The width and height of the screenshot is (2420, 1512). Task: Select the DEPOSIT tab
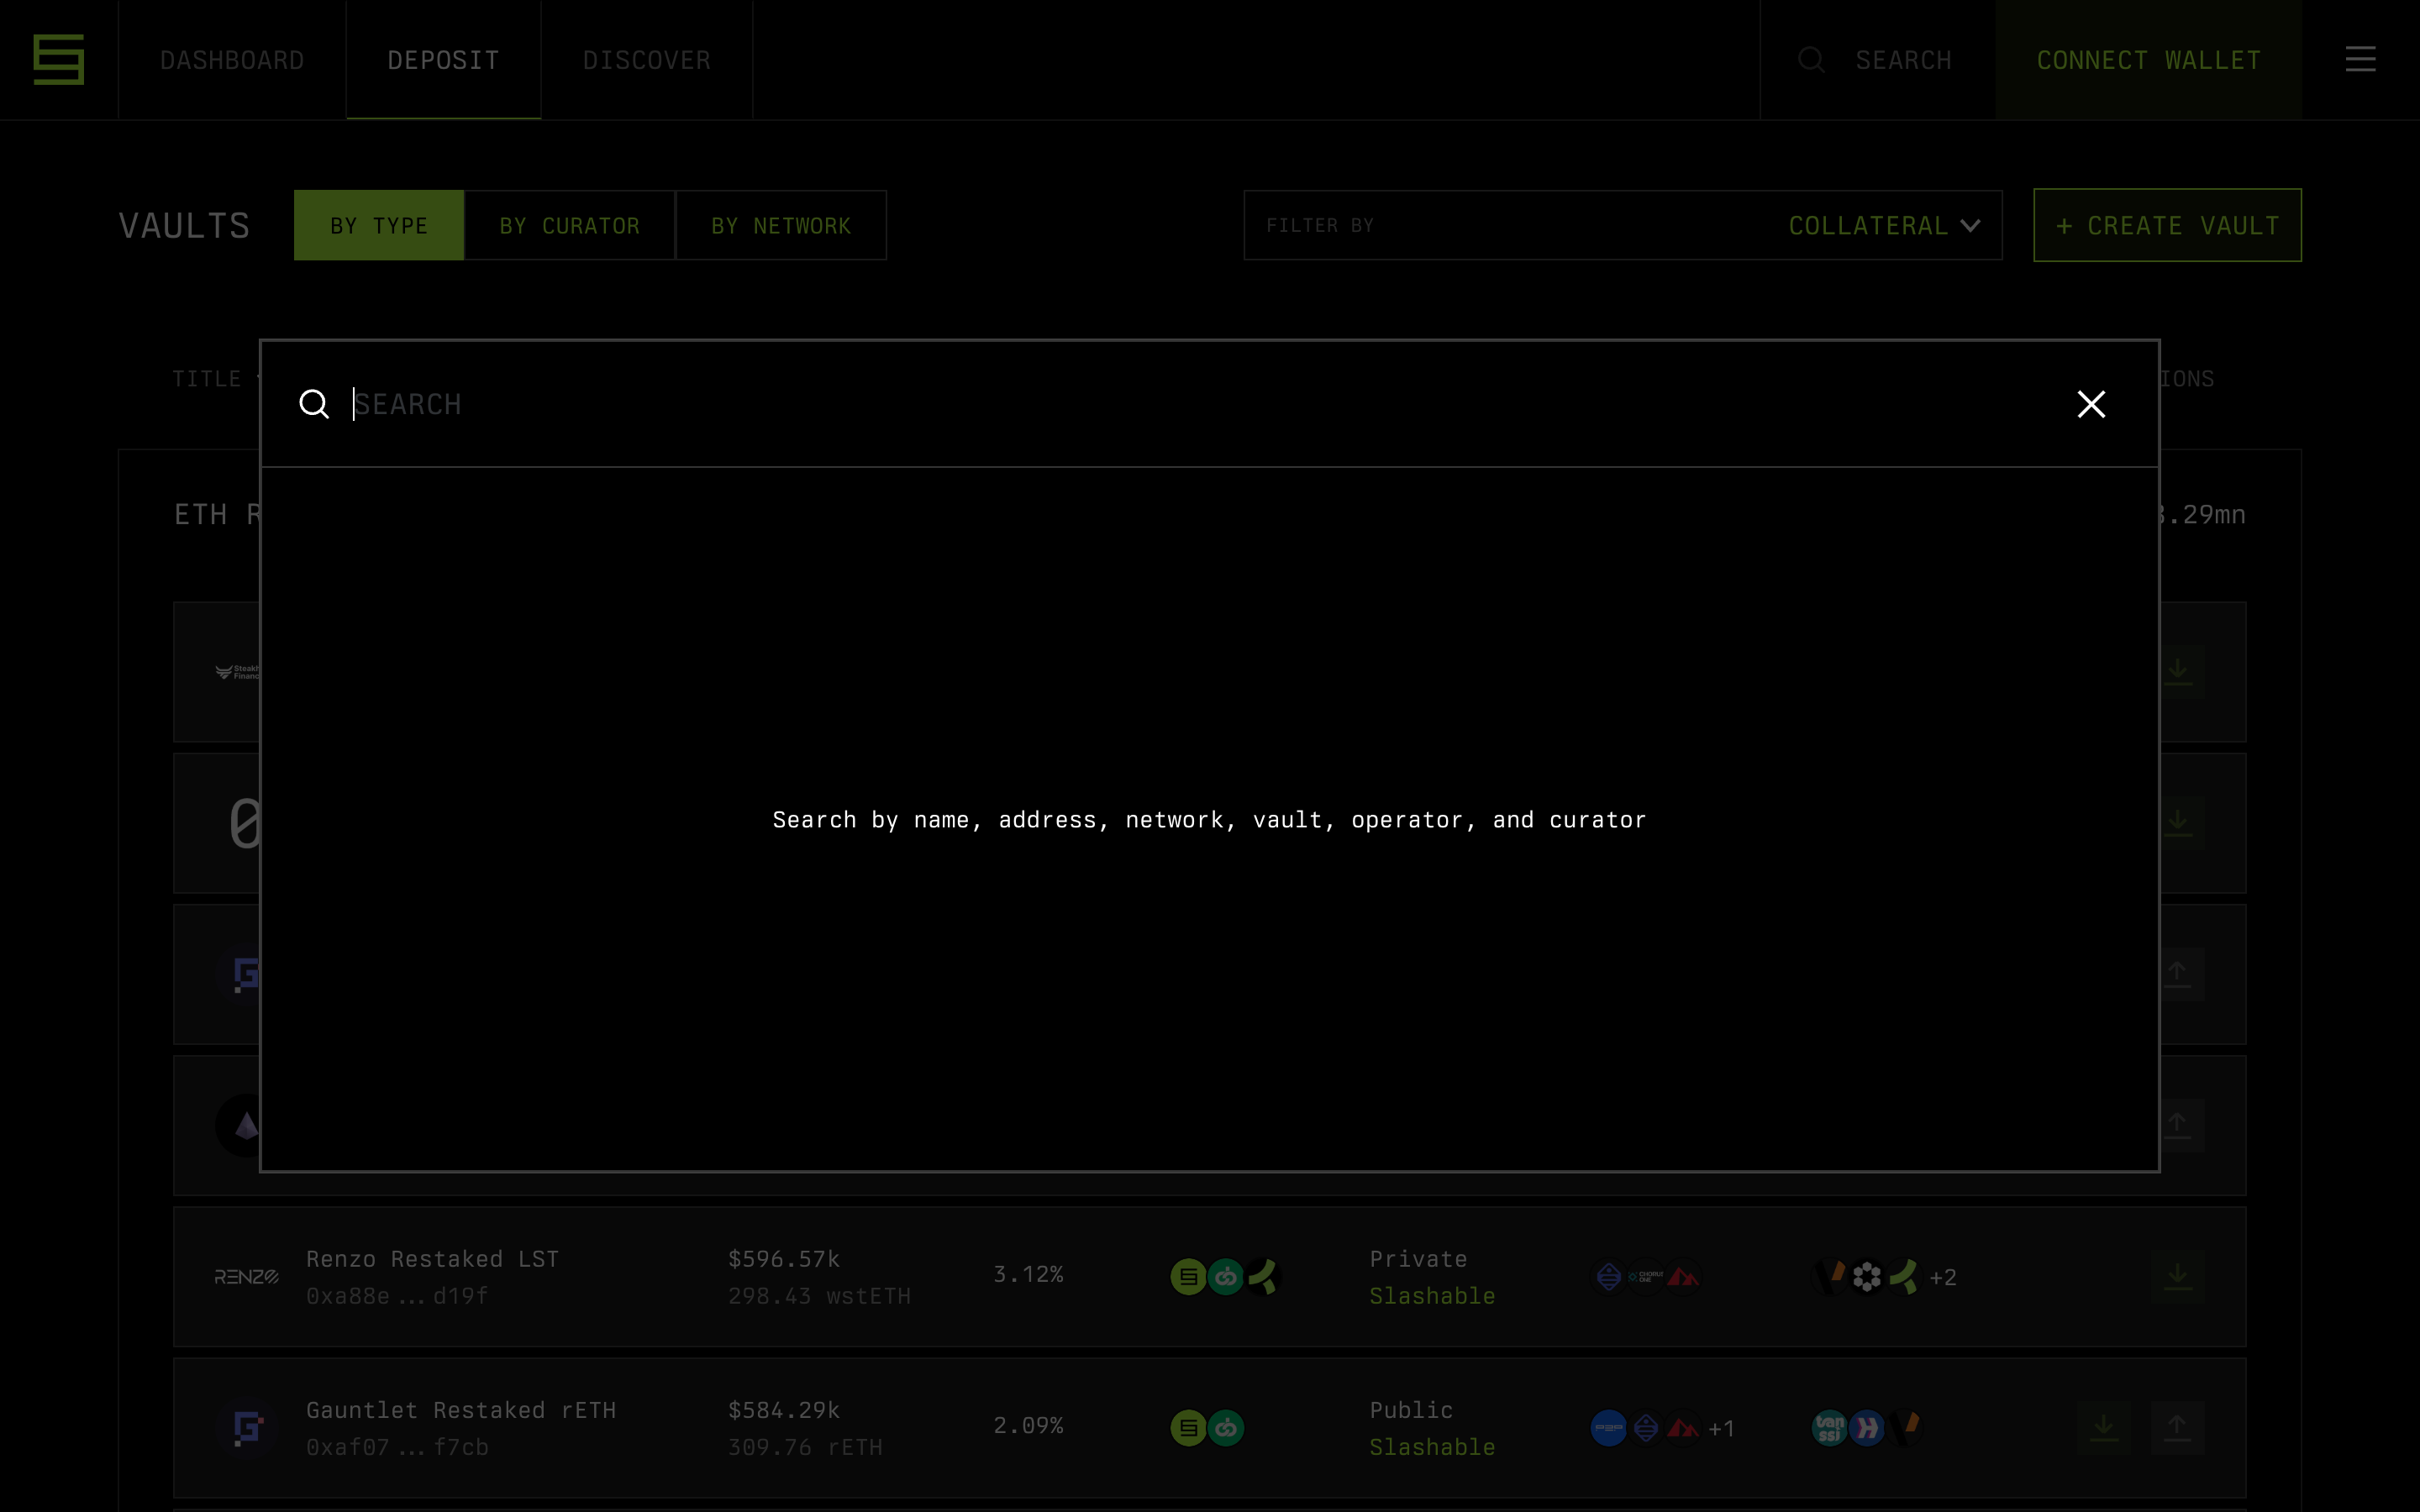tap(443, 60)
